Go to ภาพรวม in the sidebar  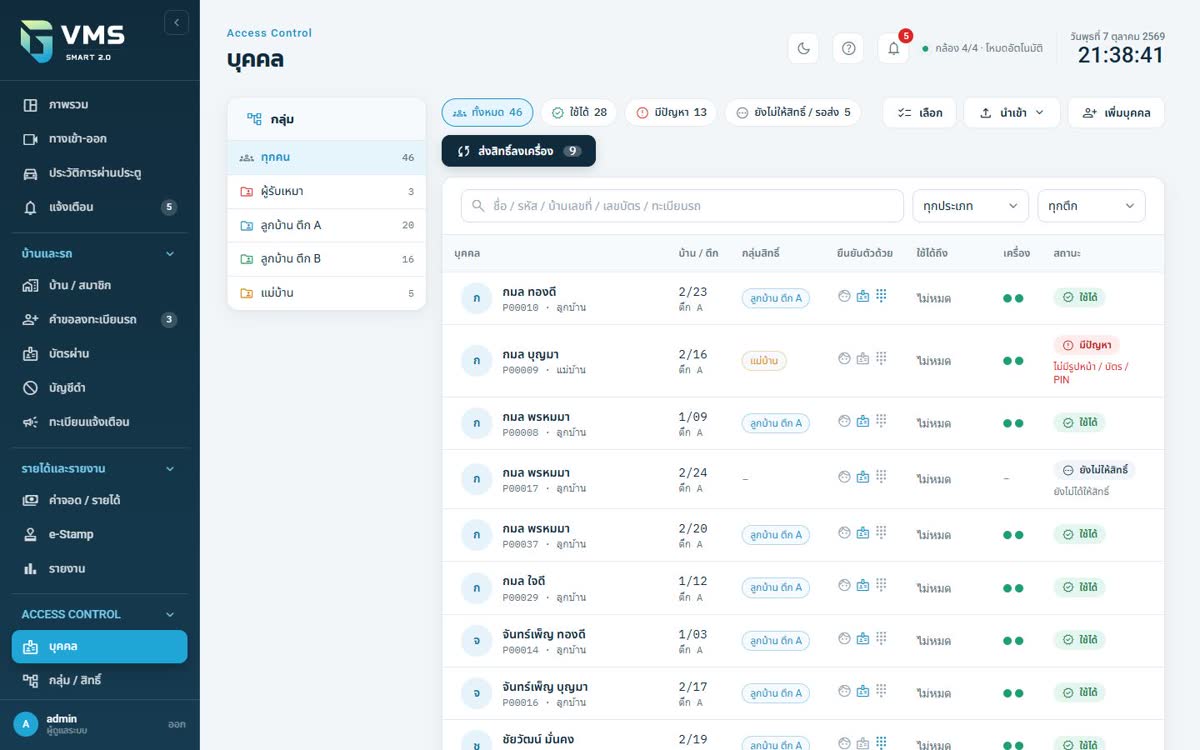pyautogui.click(x=99, y=105)
